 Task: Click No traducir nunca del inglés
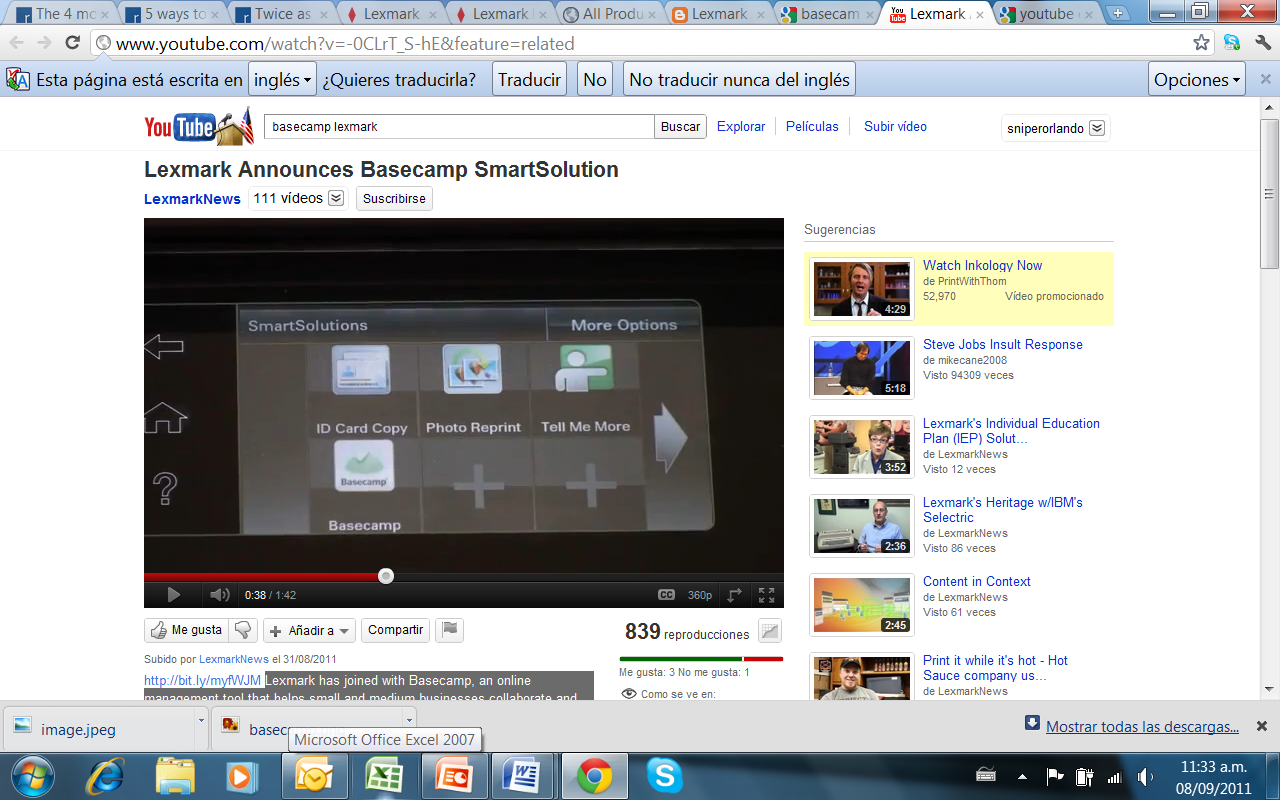pos(739,80)
